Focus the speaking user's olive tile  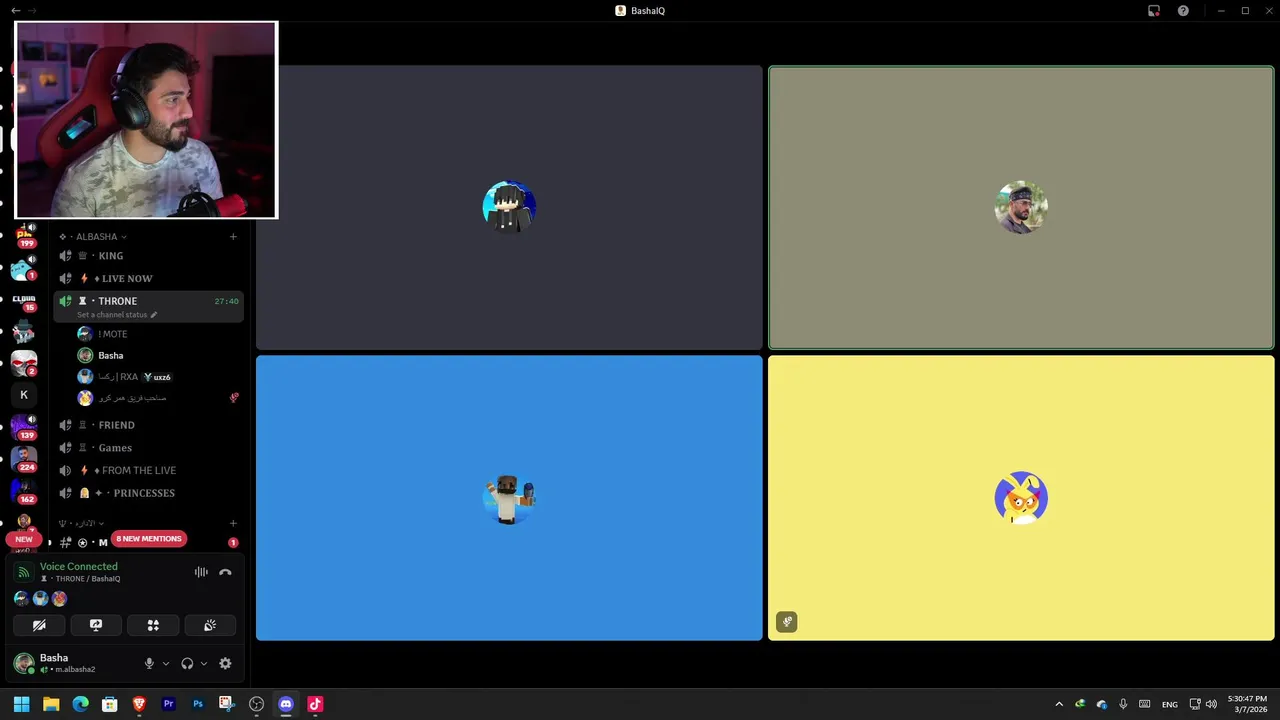[1021, 208]
